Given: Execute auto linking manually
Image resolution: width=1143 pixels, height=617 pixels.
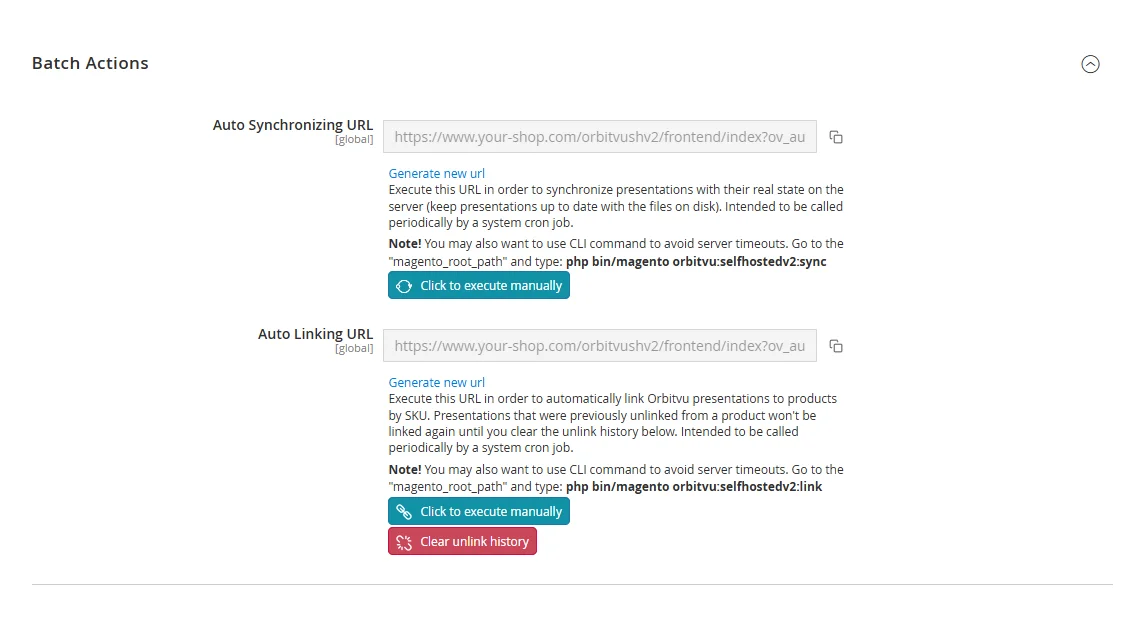Looking at the screenshot, I should [479, 511].
